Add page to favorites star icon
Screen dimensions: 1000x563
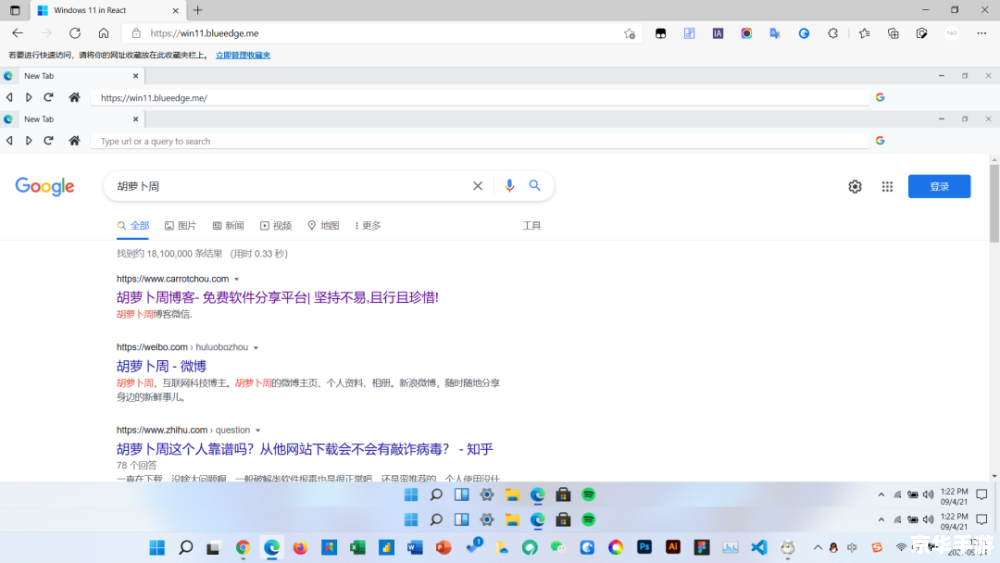[629, 34]
